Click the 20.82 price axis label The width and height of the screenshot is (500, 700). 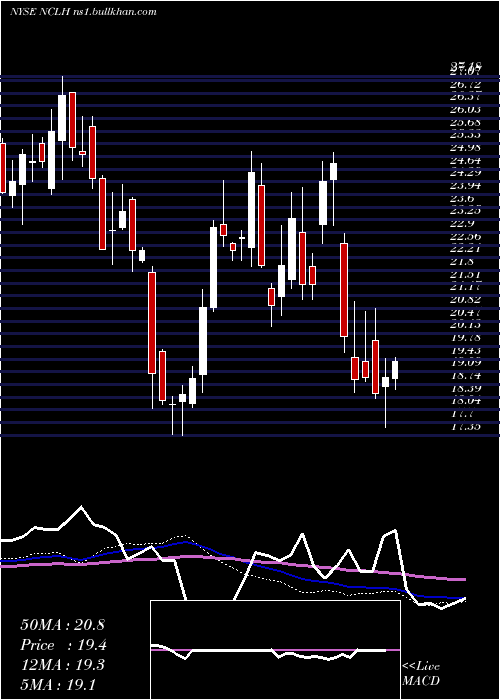[465, 300]
